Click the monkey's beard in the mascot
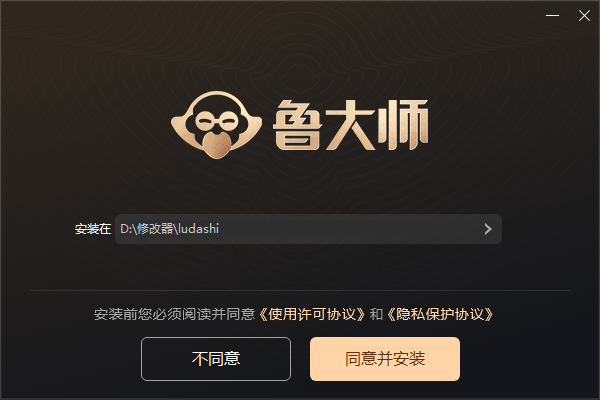 pyautogui.click(x=217, y=145)
